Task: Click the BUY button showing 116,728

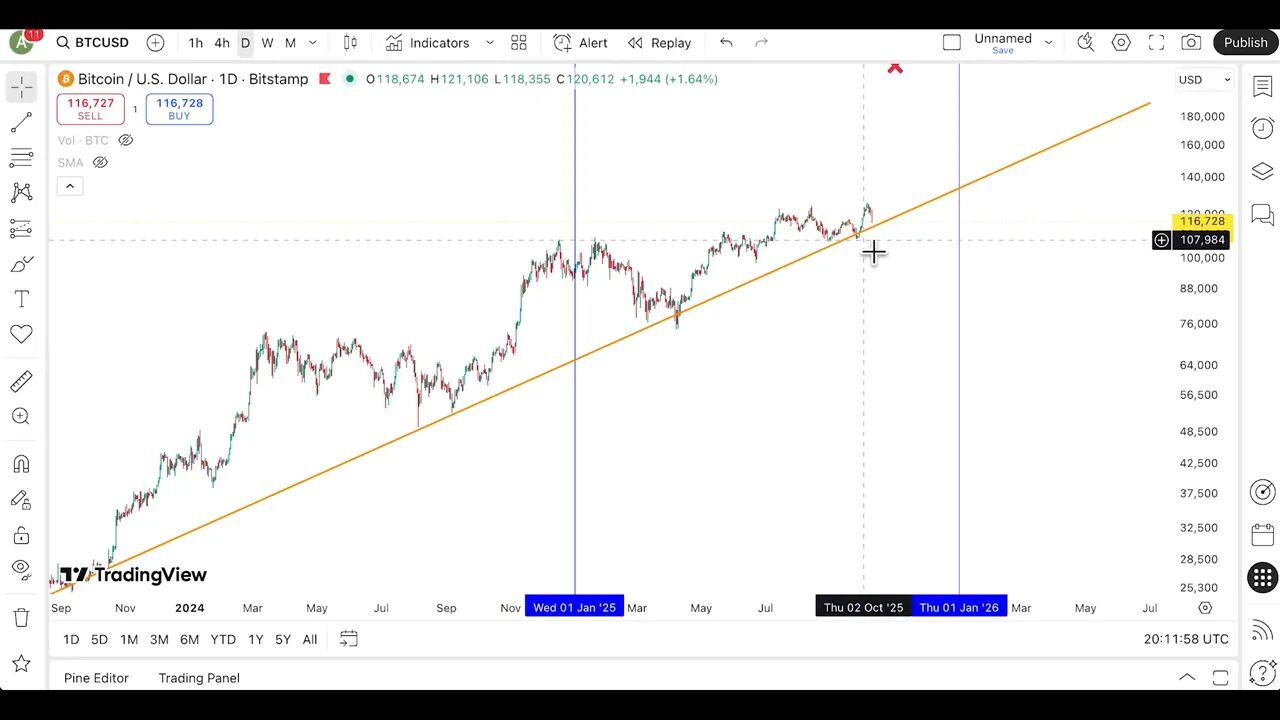Action: [179, 109]
